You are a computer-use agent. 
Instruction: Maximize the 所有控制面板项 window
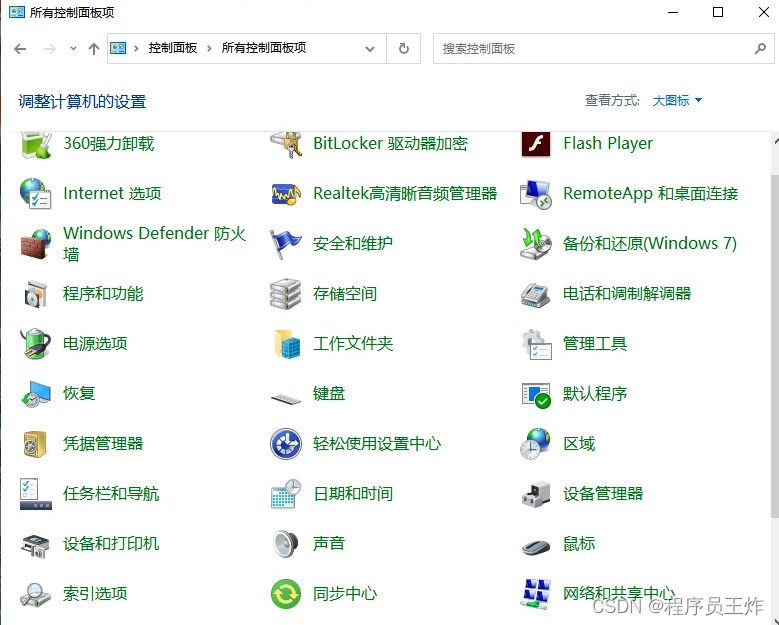point(718,12)
